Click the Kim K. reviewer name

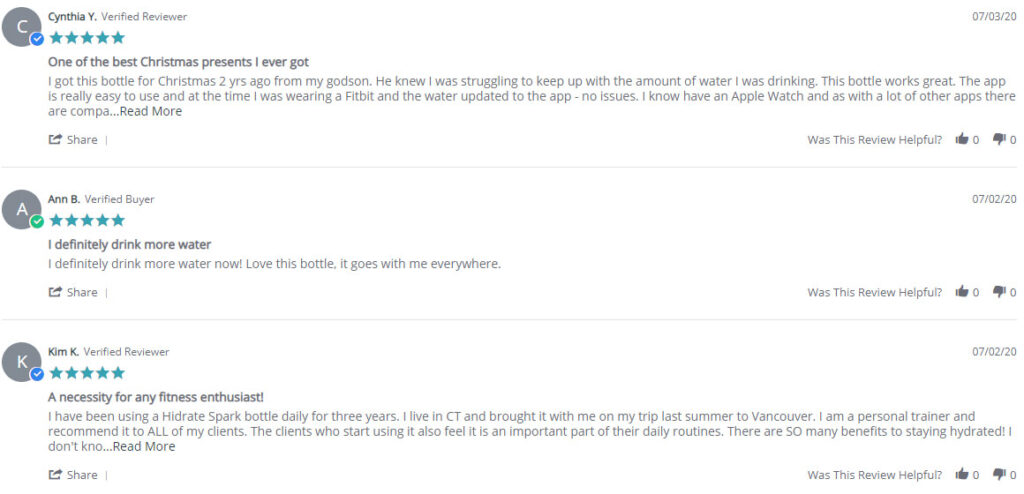(x=63, y=352)
